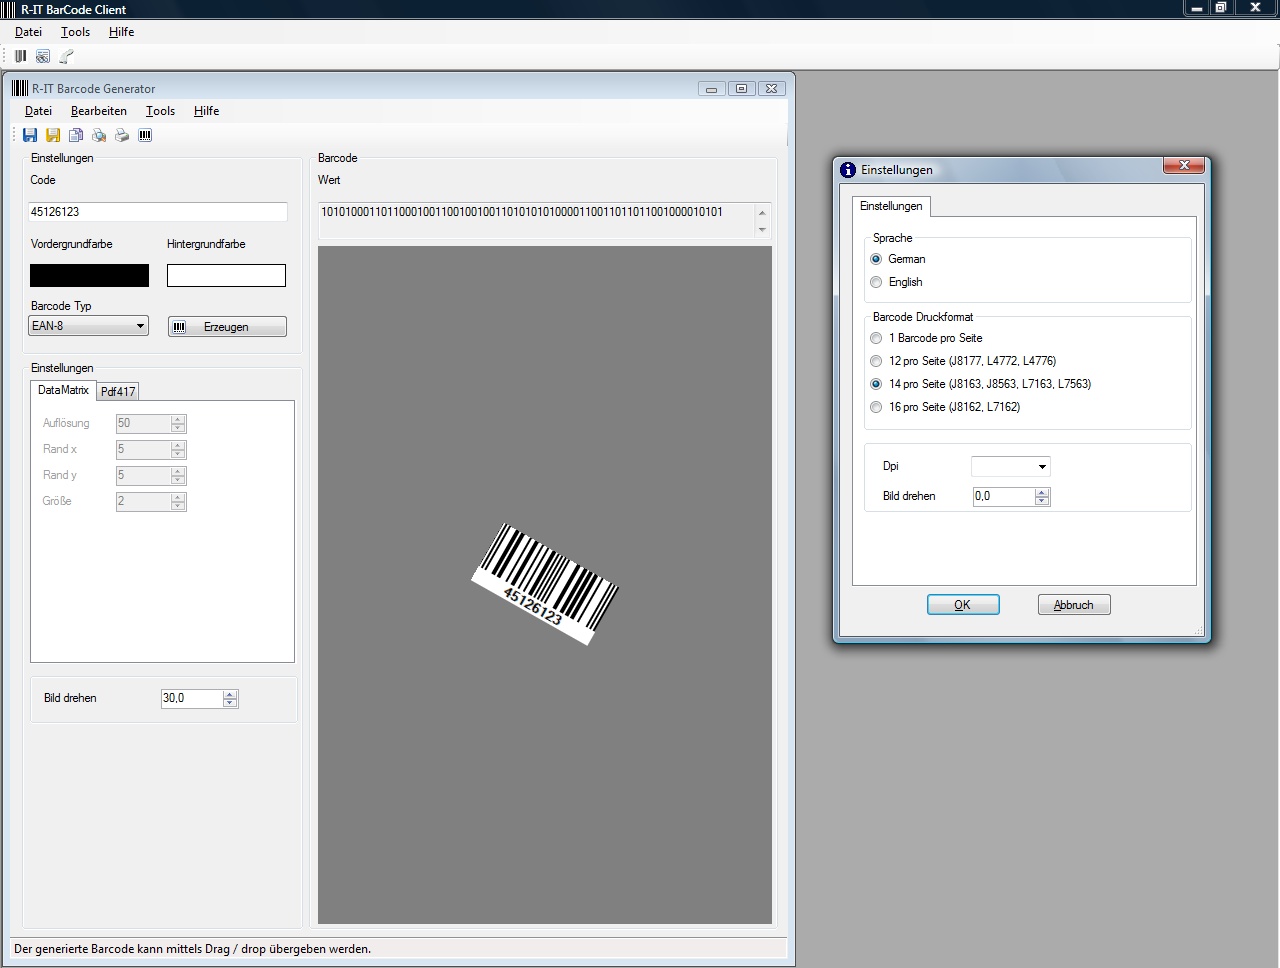Increase Bild drehen value in settings dialog
1280x968 pixels.
(1042, 492)
